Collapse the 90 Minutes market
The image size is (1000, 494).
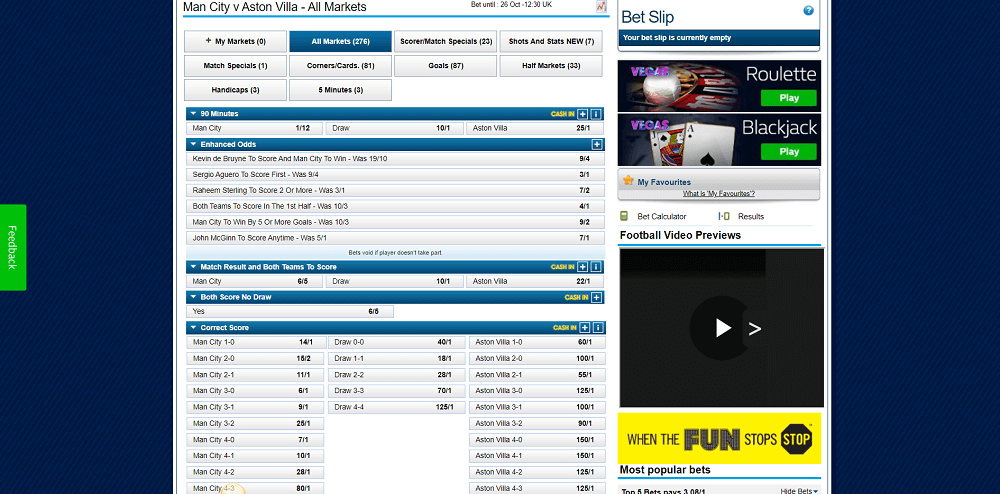(x=193, y=114)
